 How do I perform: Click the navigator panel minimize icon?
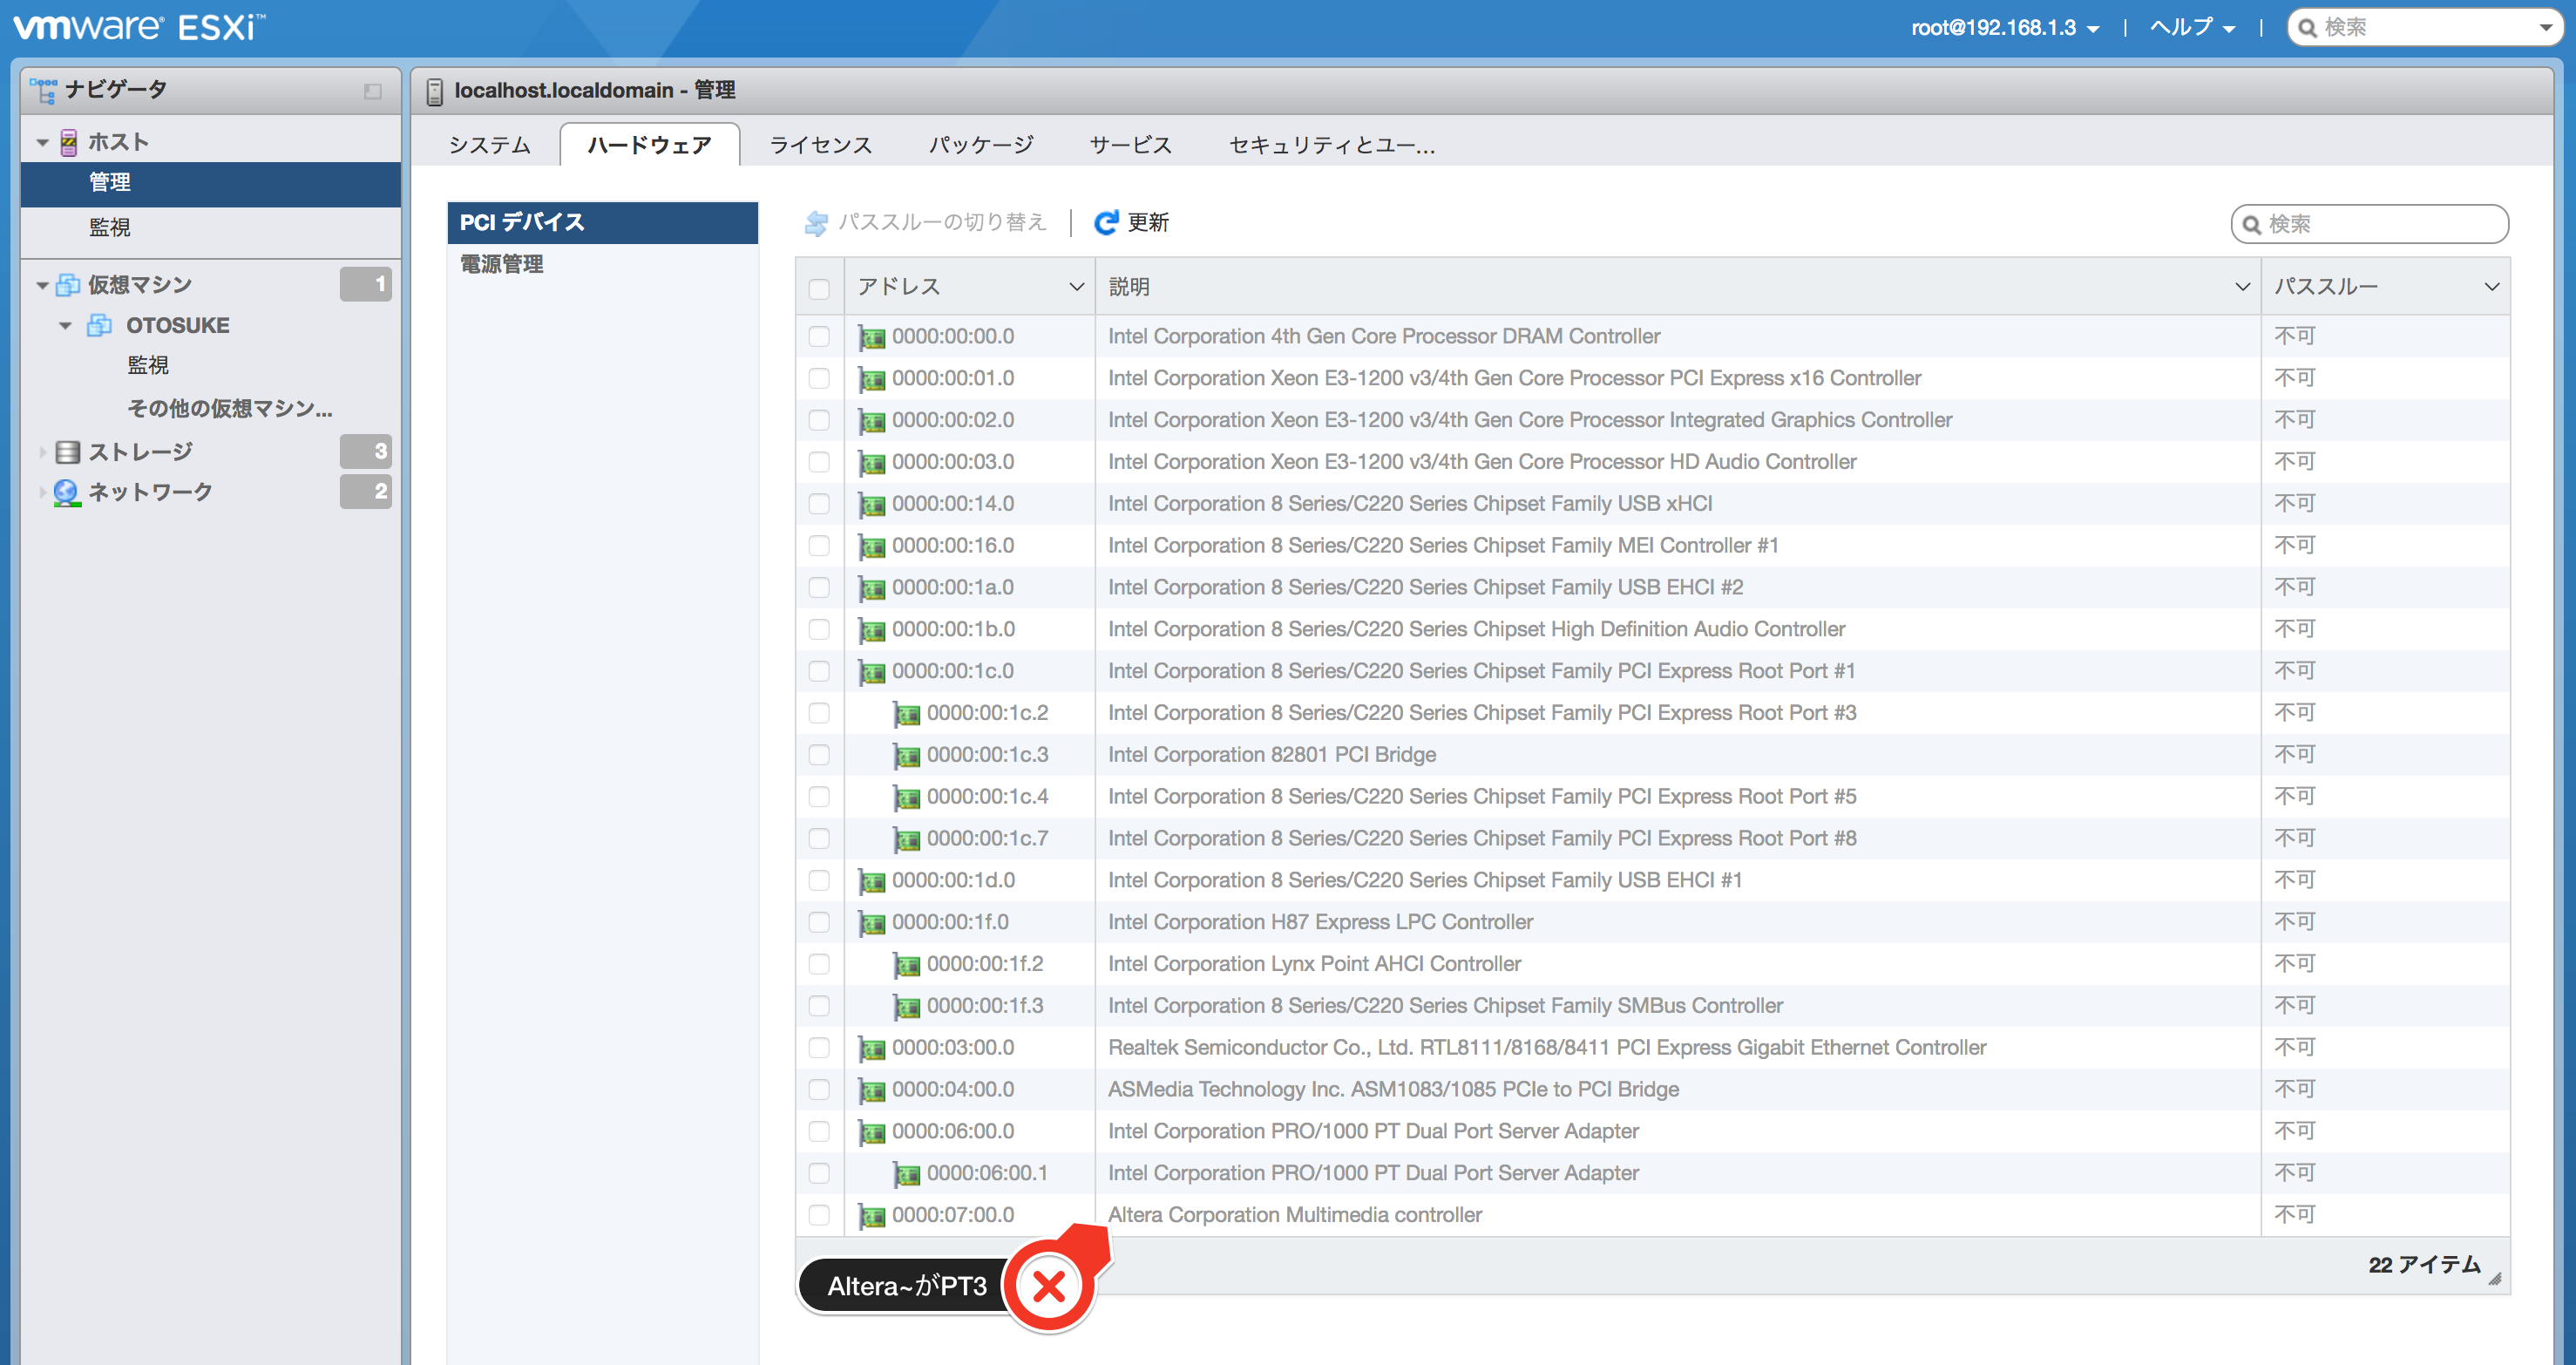[373, 91]
